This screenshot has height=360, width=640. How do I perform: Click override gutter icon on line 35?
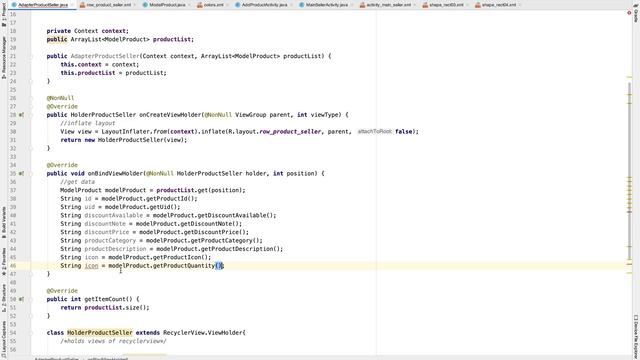click(x=21, y=173)
